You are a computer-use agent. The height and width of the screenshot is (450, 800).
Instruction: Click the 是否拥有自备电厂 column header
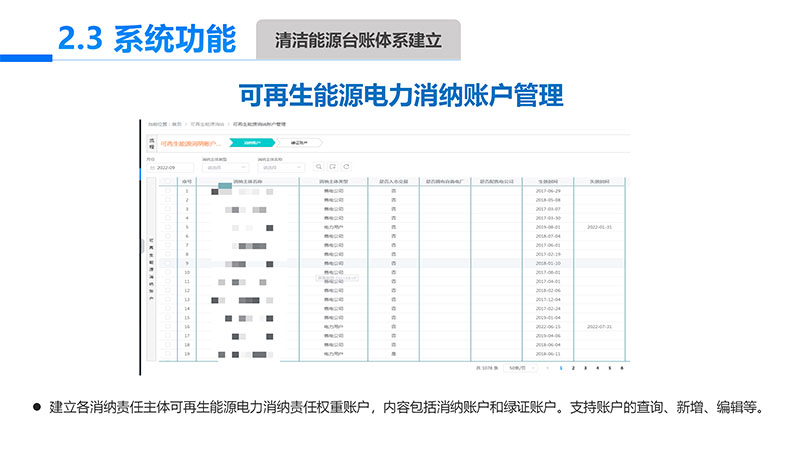(x=445, y=182)
